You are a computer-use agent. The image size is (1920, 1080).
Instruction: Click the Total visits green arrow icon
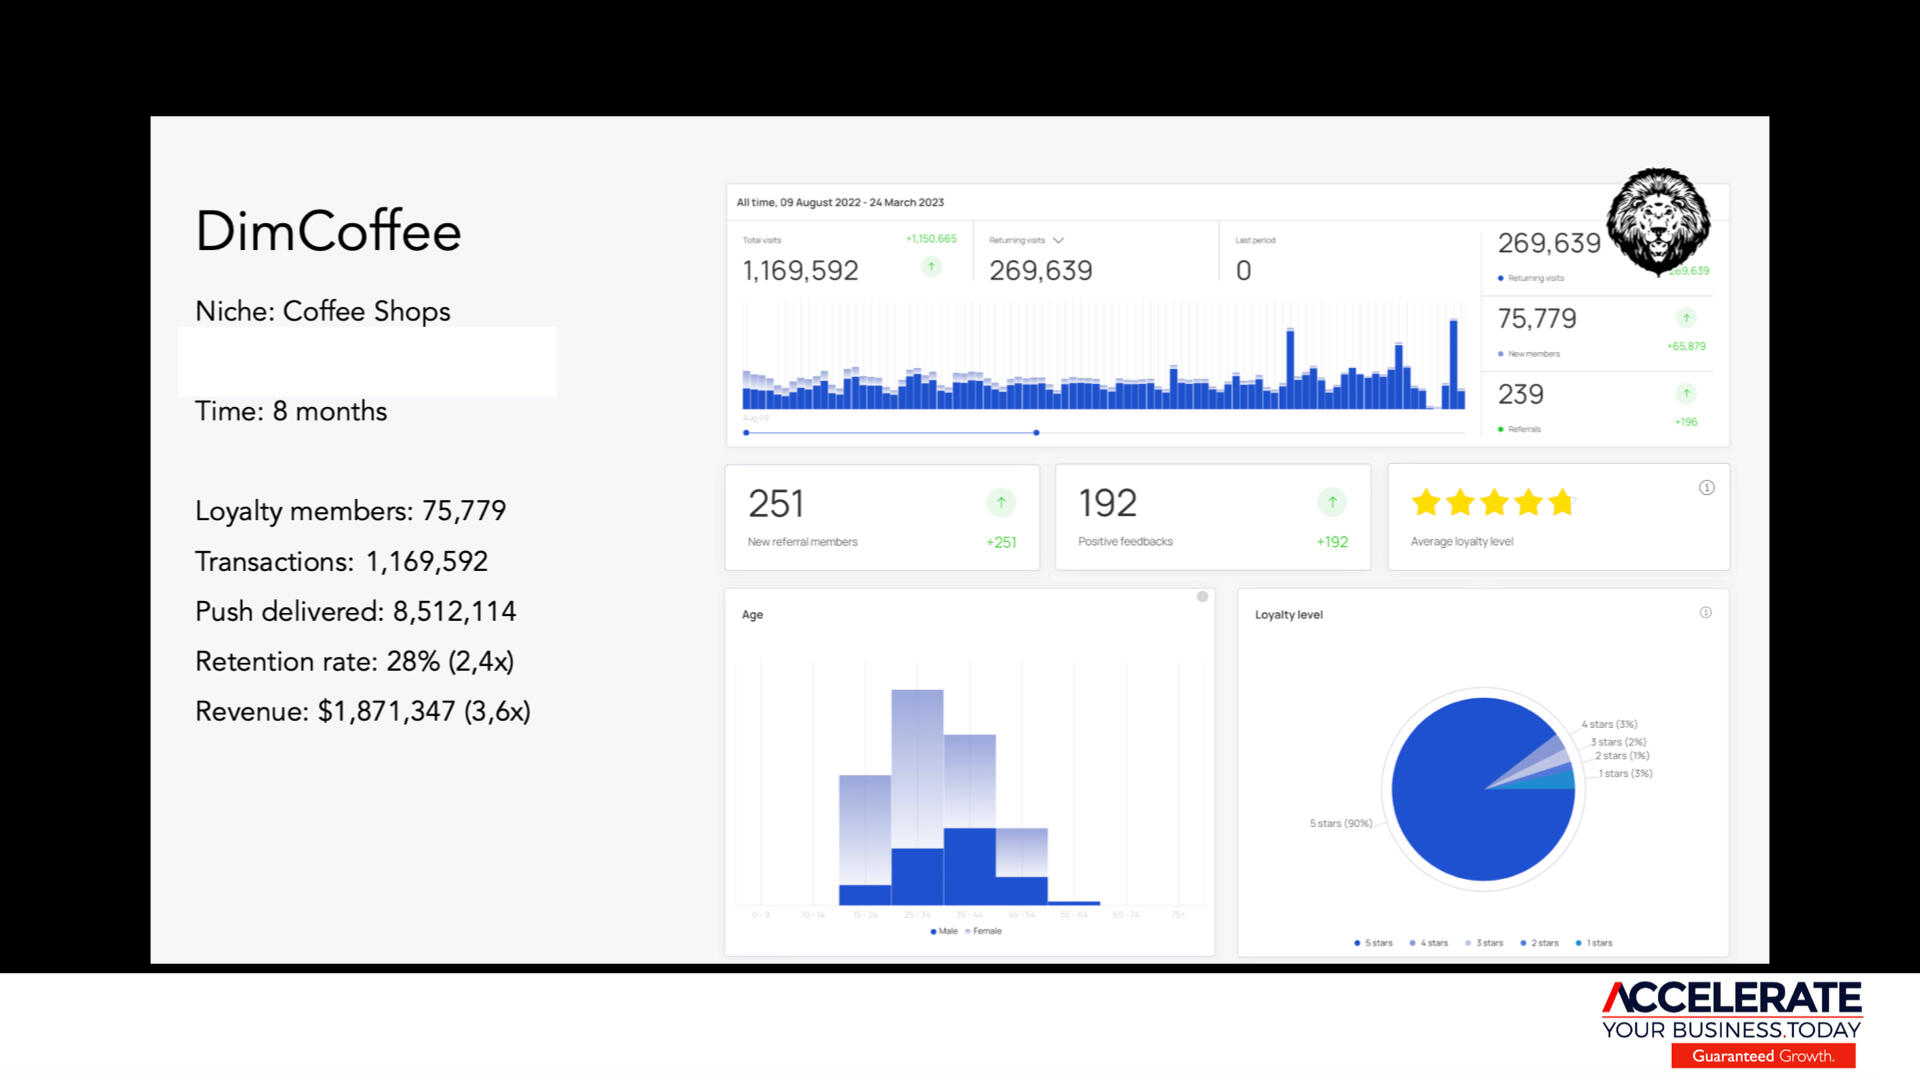931,266
